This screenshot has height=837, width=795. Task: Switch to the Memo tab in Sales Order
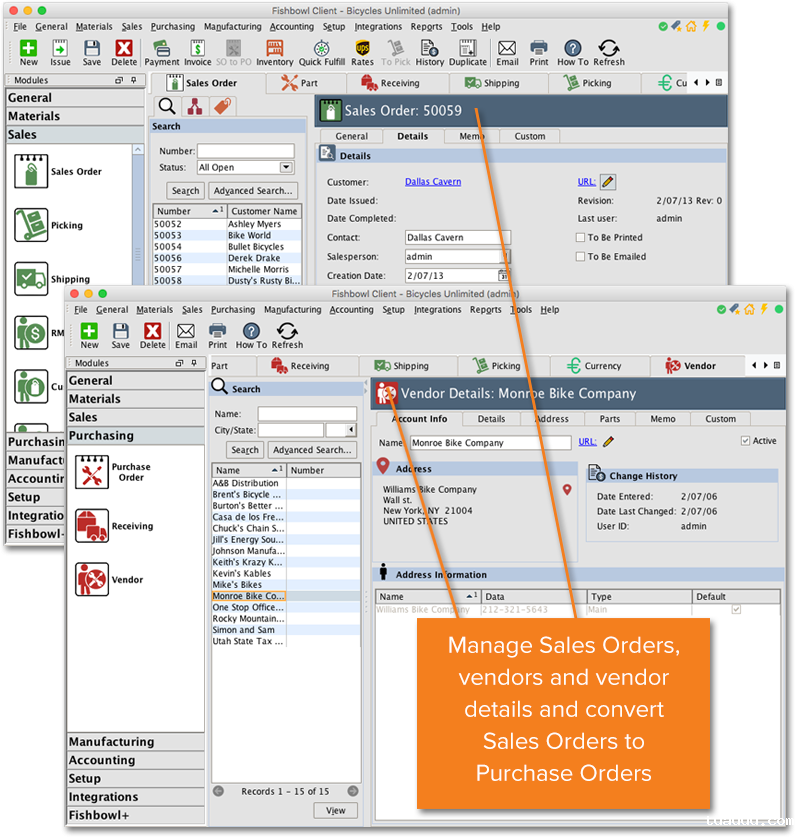[x=472, y=136]
